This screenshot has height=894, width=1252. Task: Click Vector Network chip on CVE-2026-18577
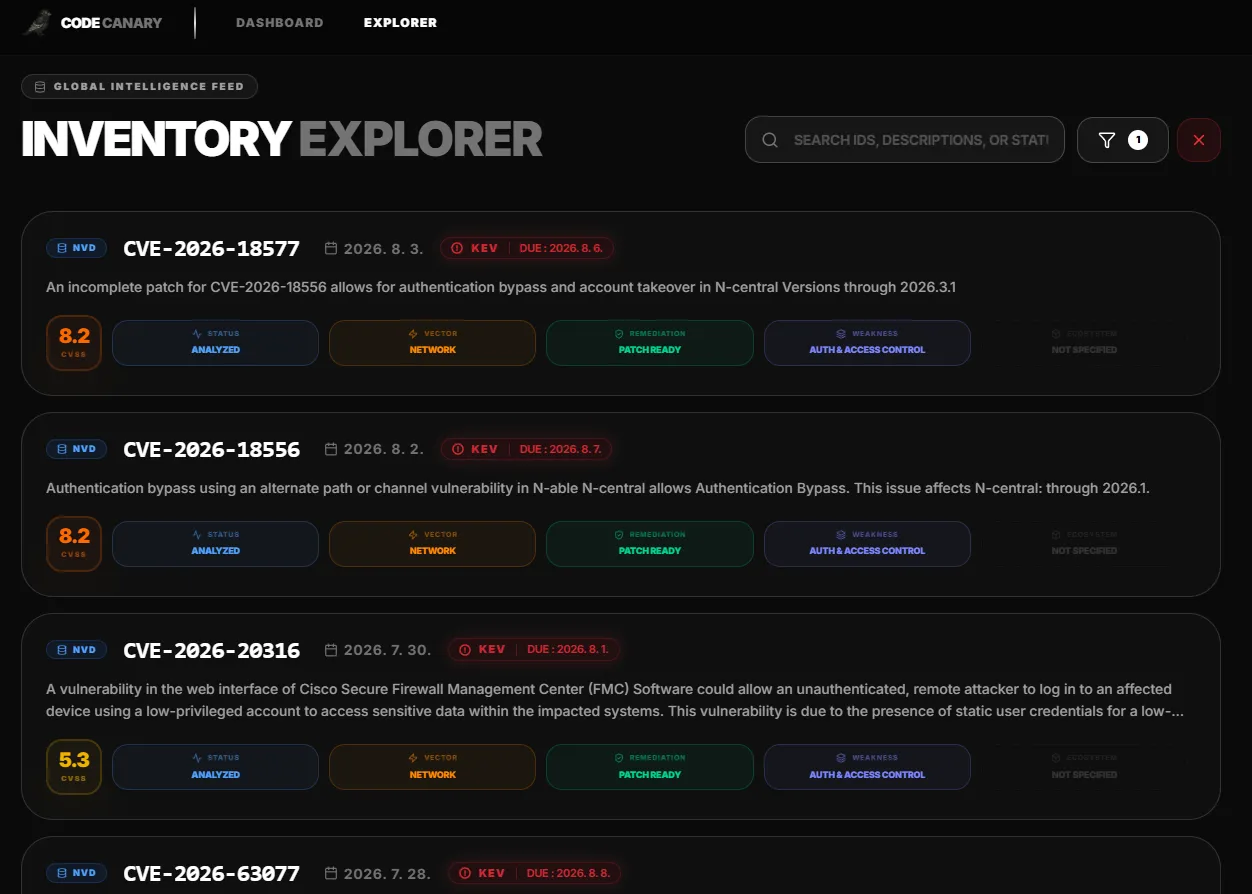pyautogui.click(x=432, y=343)
